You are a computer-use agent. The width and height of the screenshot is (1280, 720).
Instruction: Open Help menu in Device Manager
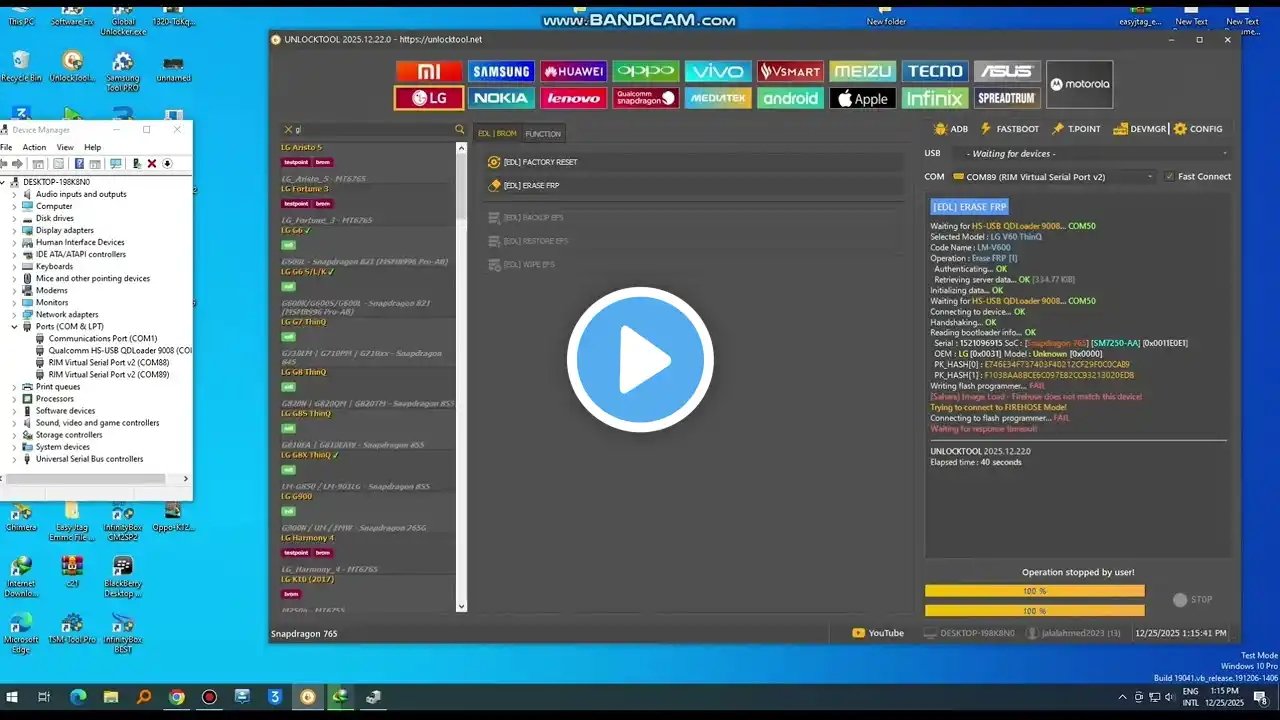tap(92, 147)
